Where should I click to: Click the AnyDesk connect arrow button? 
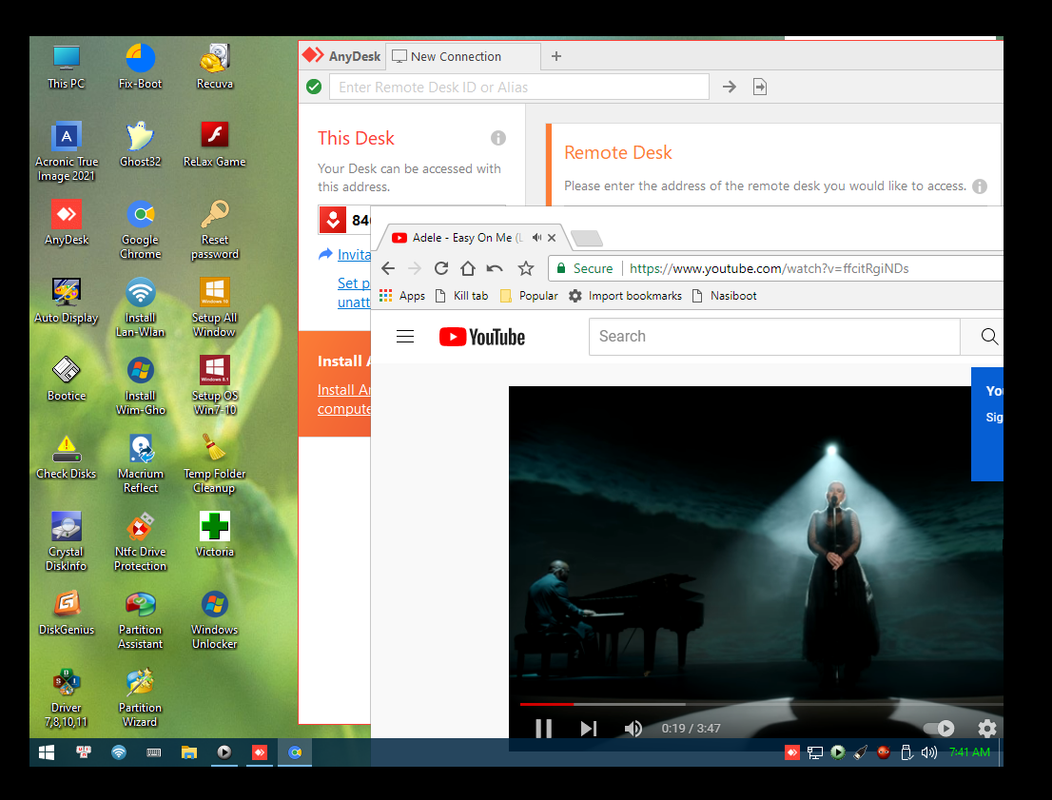tap(729, 87)
